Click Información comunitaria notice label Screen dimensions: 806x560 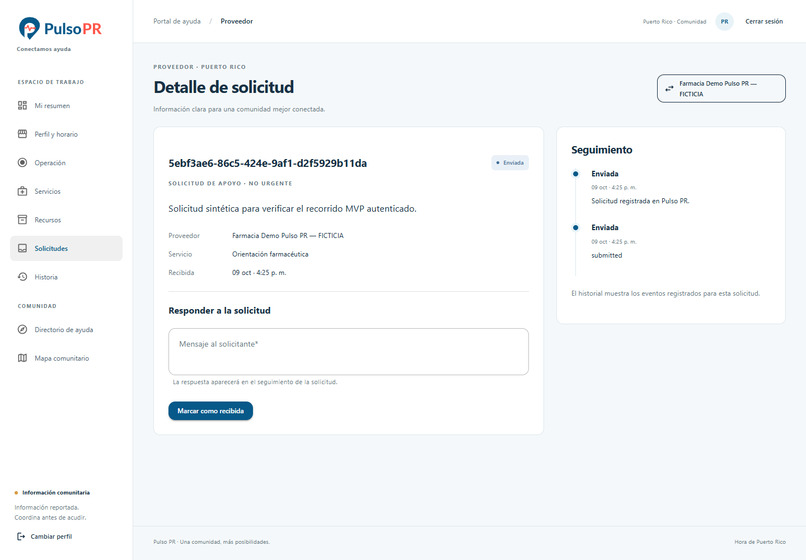point(56,493)
